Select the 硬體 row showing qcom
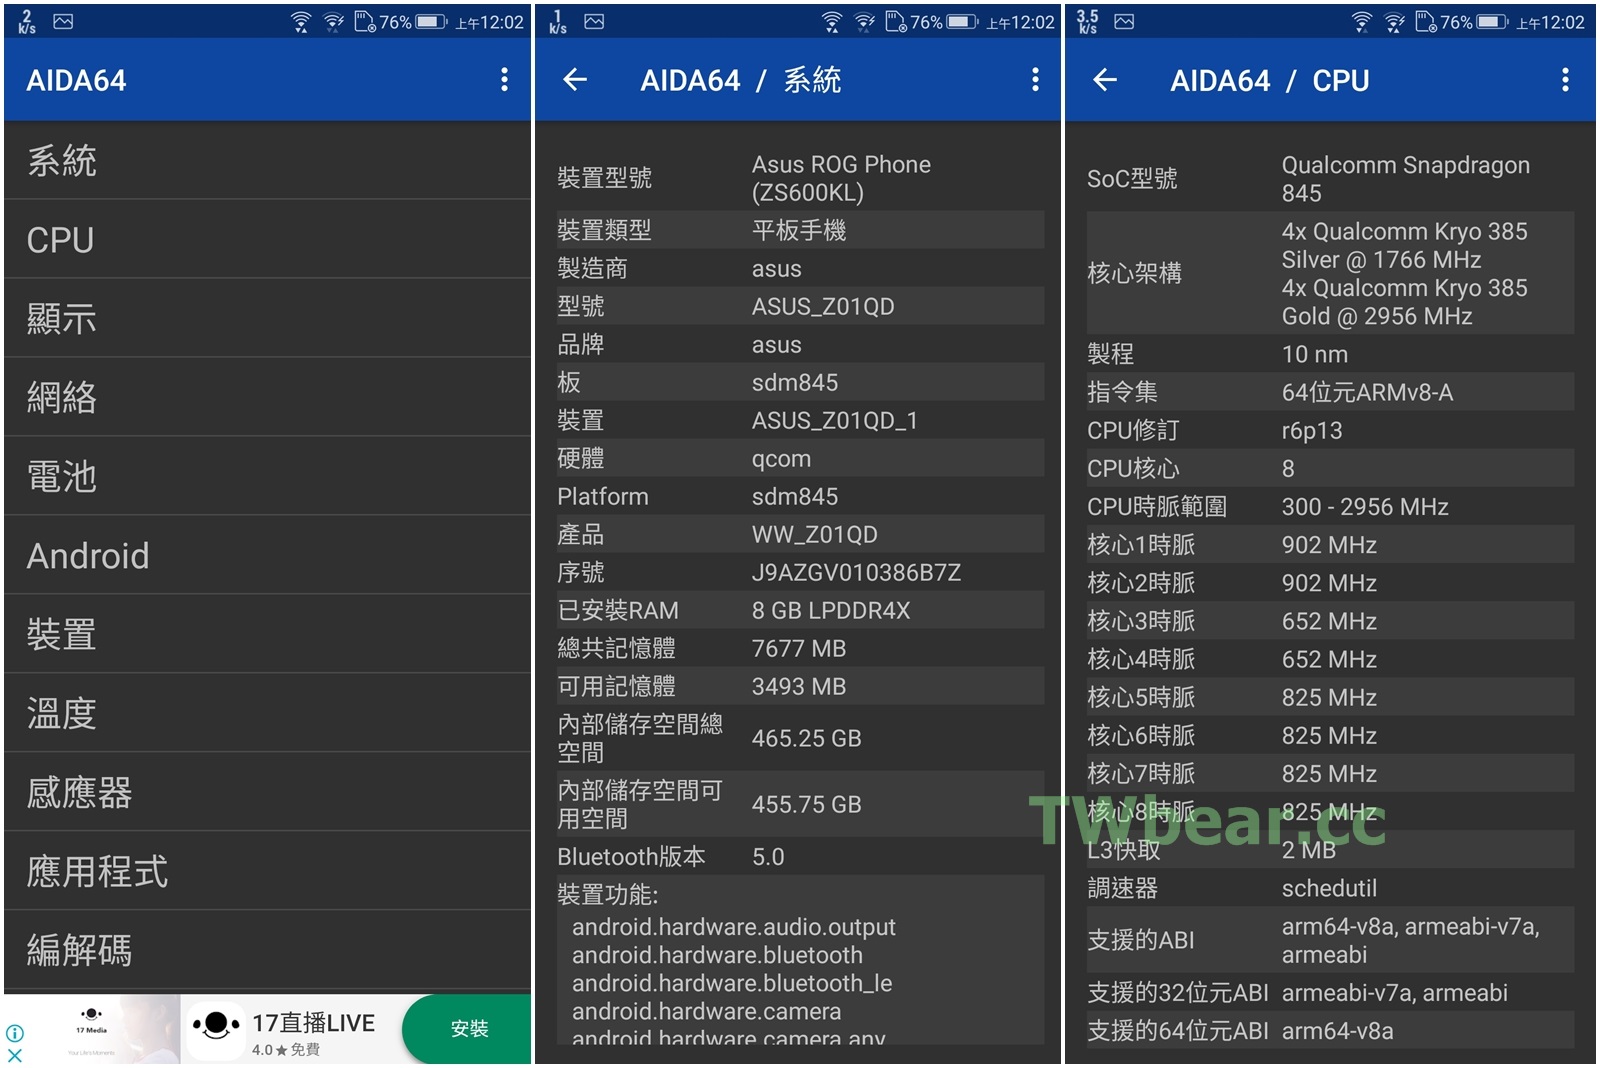This screenshot has width=1600, height=1068. (800, 458)
